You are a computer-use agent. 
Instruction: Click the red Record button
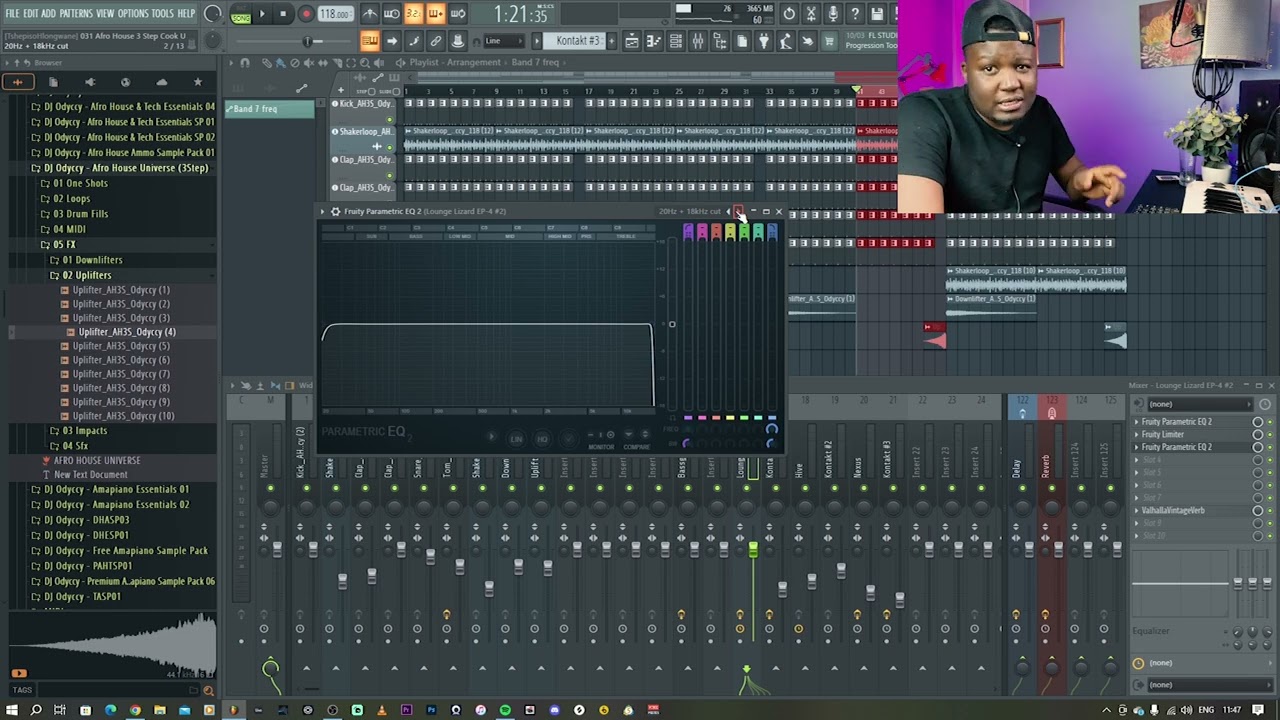coord(307,14)
